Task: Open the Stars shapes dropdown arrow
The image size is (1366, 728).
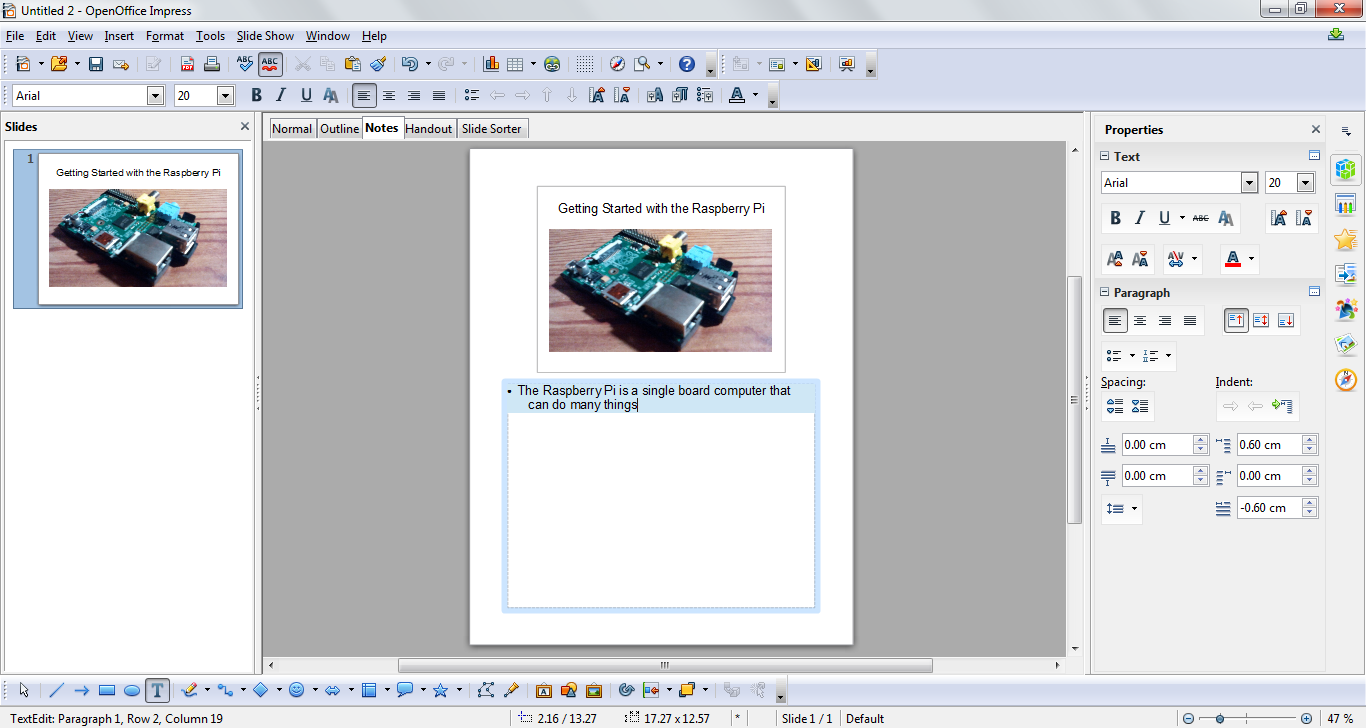Action: coord(460,690)
